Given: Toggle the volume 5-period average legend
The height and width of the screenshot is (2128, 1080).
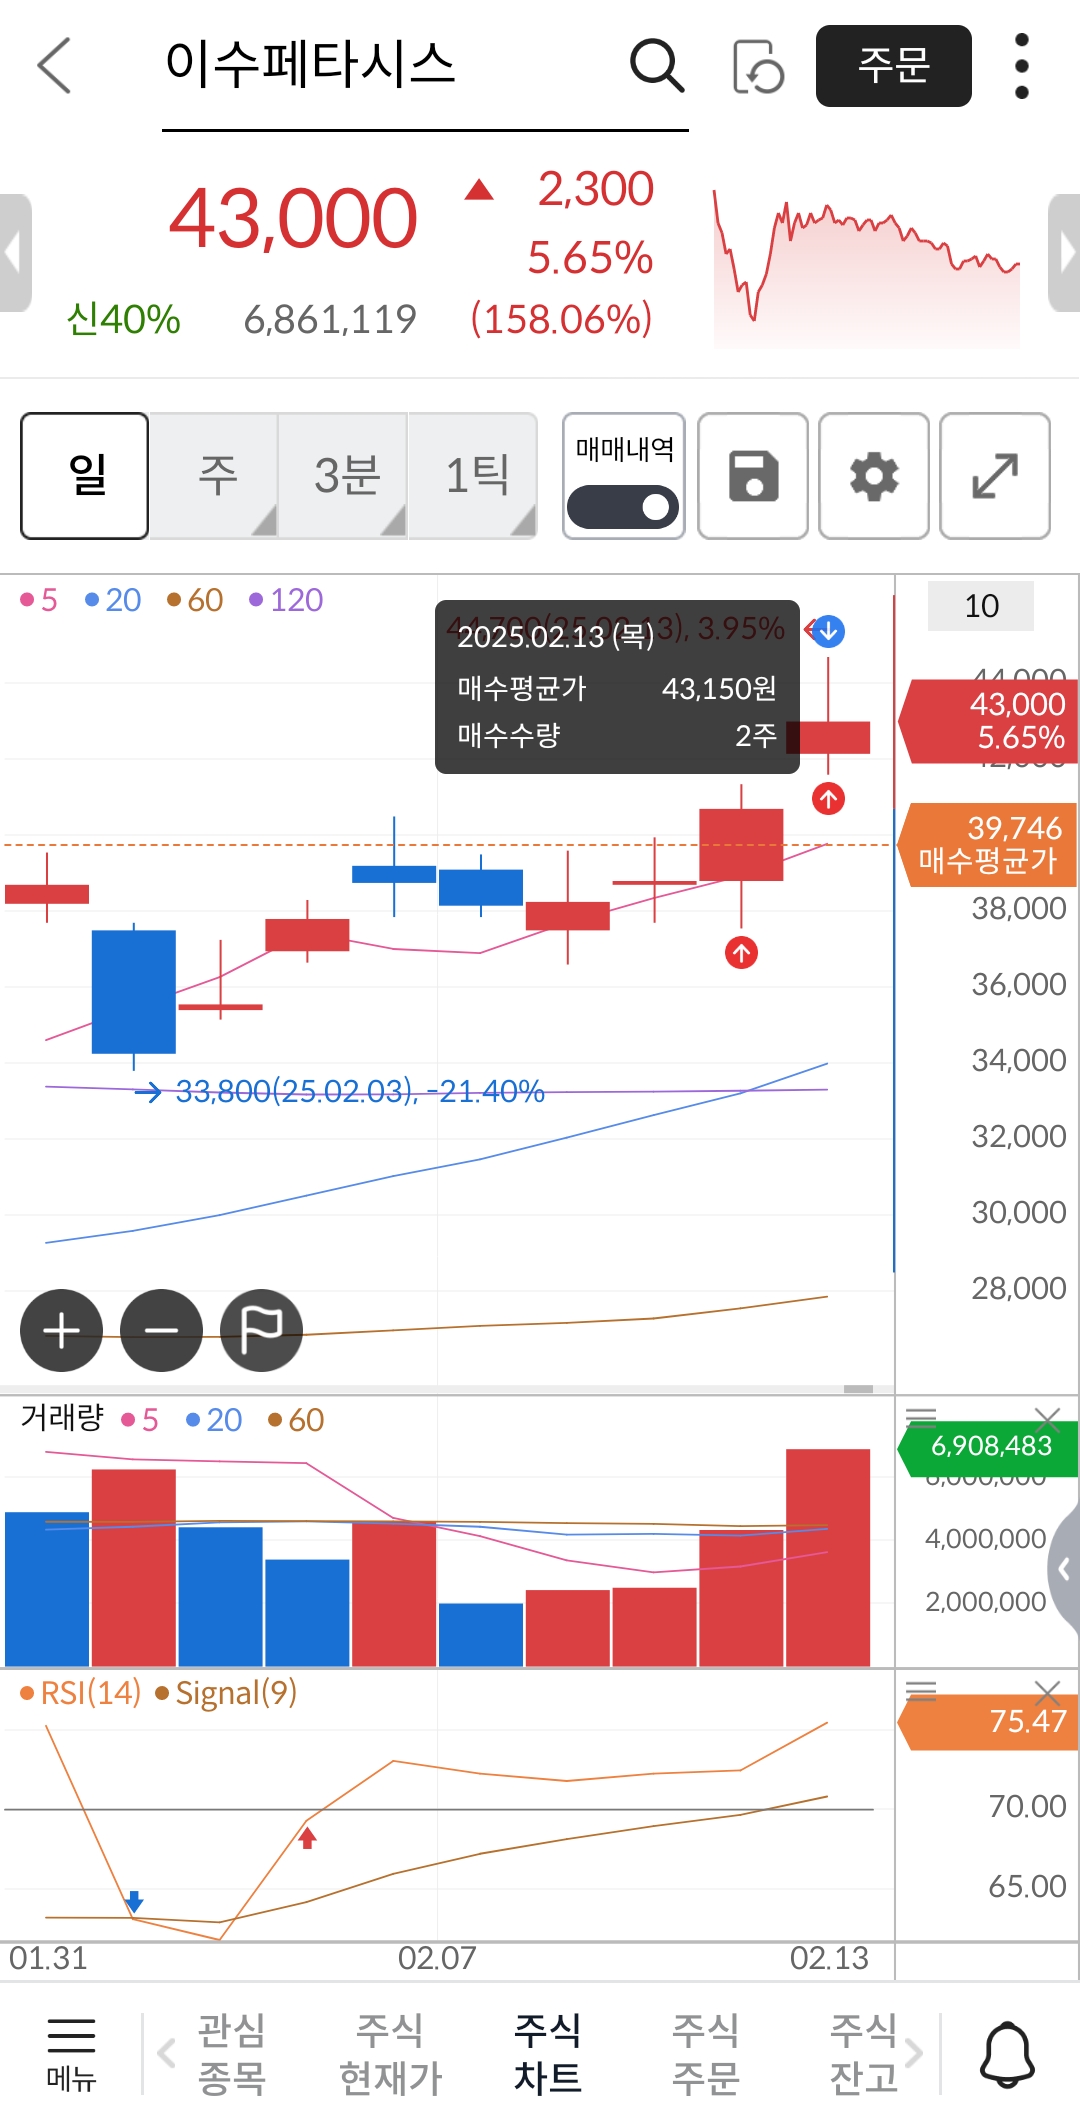Looking at the screenshot, I should point(140,1420).
